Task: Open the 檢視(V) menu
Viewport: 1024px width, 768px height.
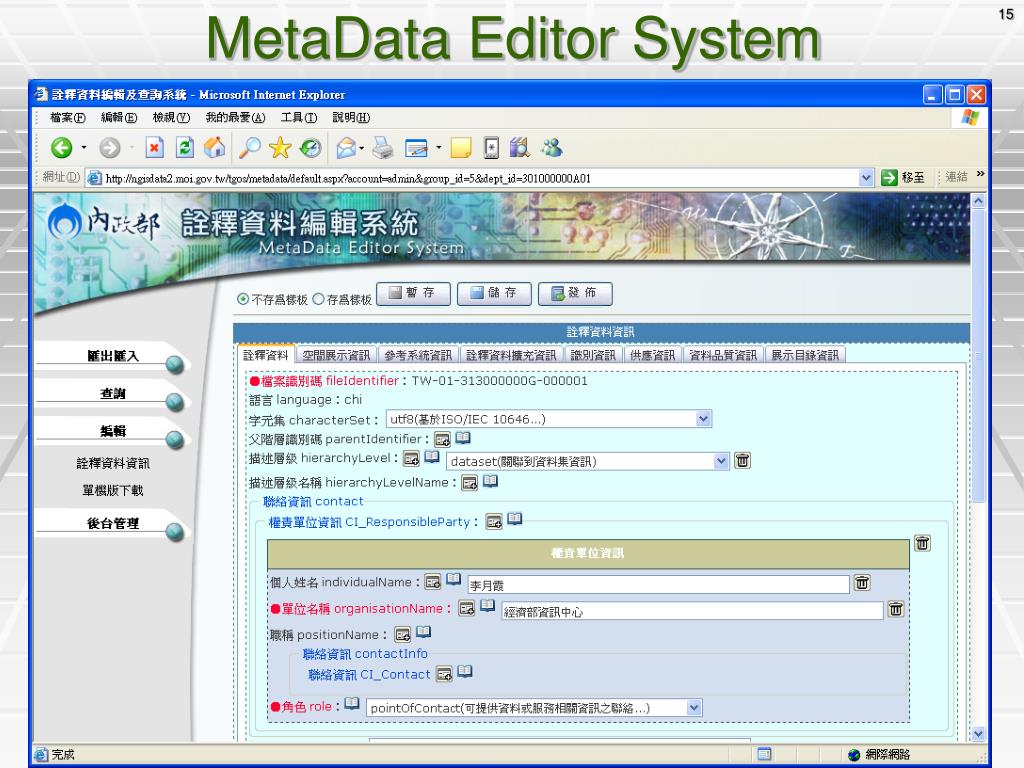Action: [171, 118]
